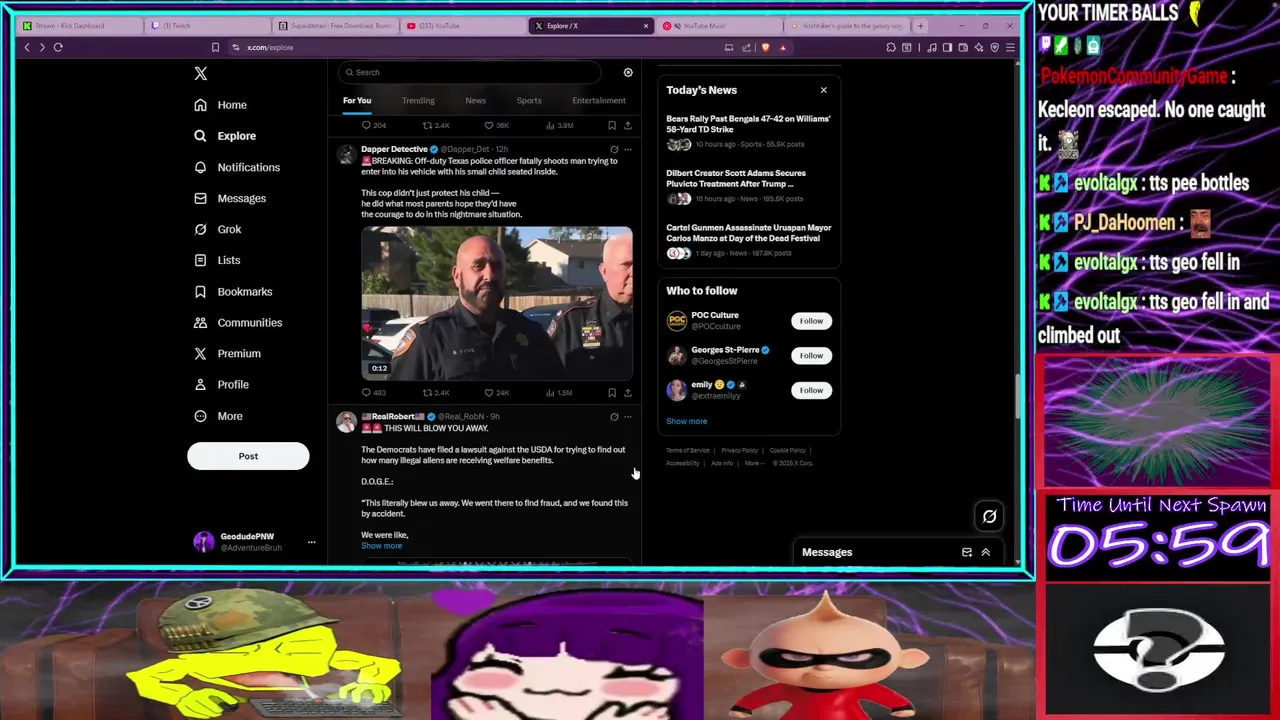Open RealRobert profile avatar

click(x=346, y=422)
